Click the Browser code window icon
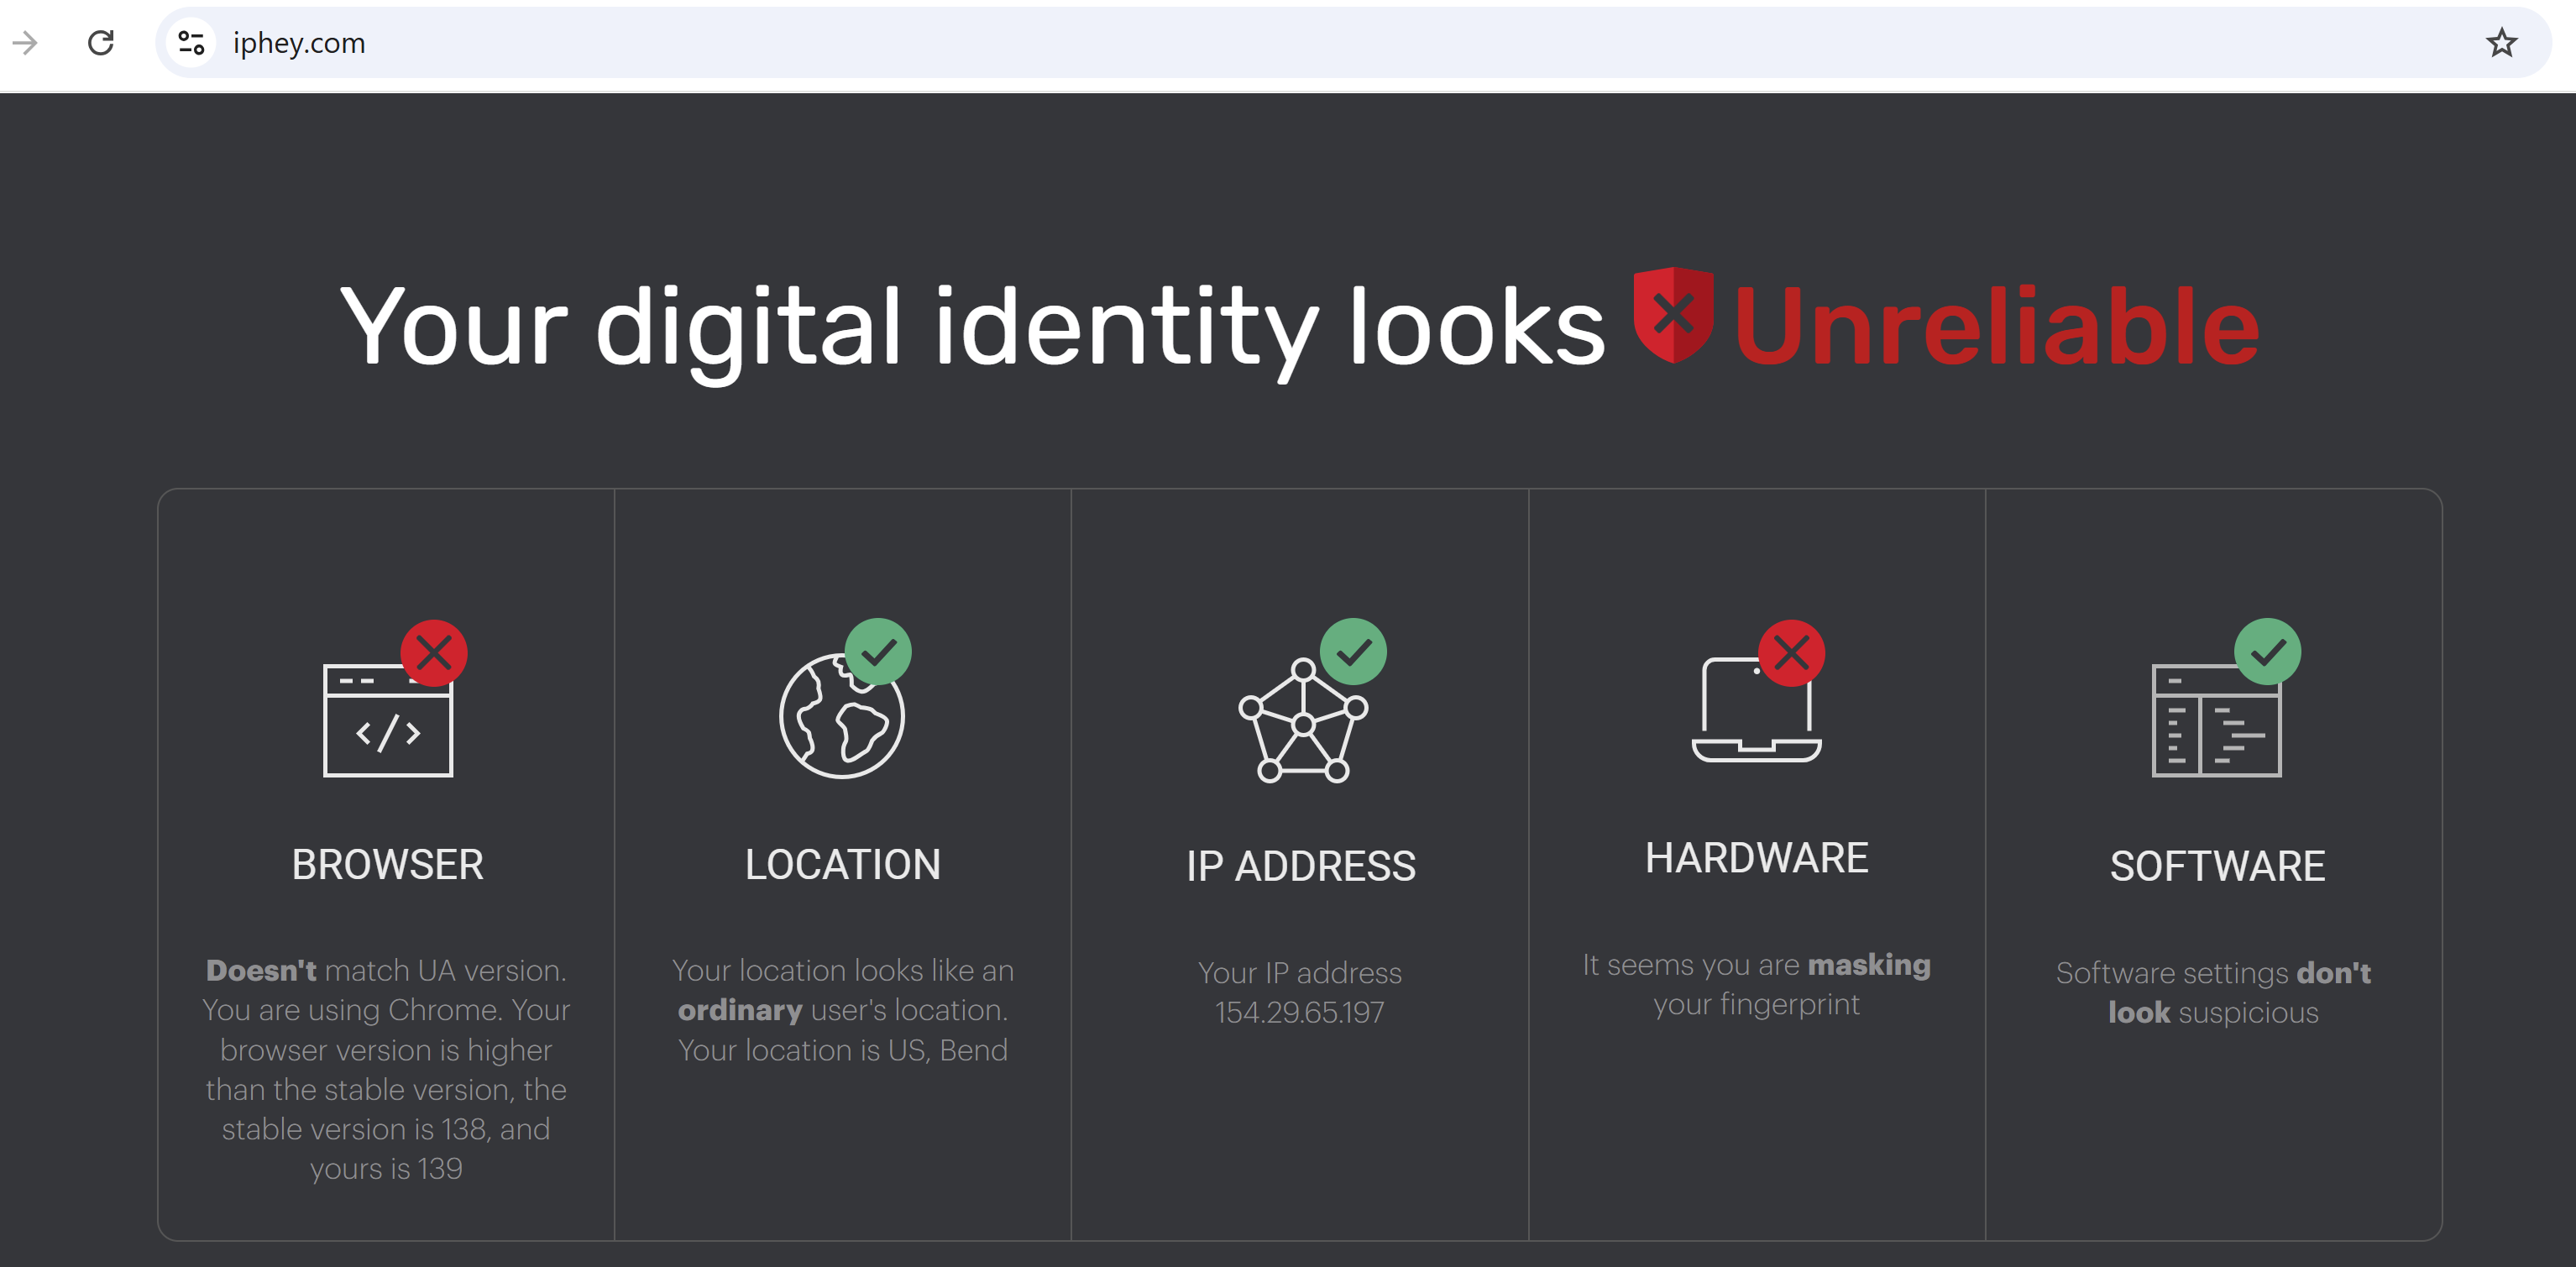The image size is (2576, 1267). 388,721
